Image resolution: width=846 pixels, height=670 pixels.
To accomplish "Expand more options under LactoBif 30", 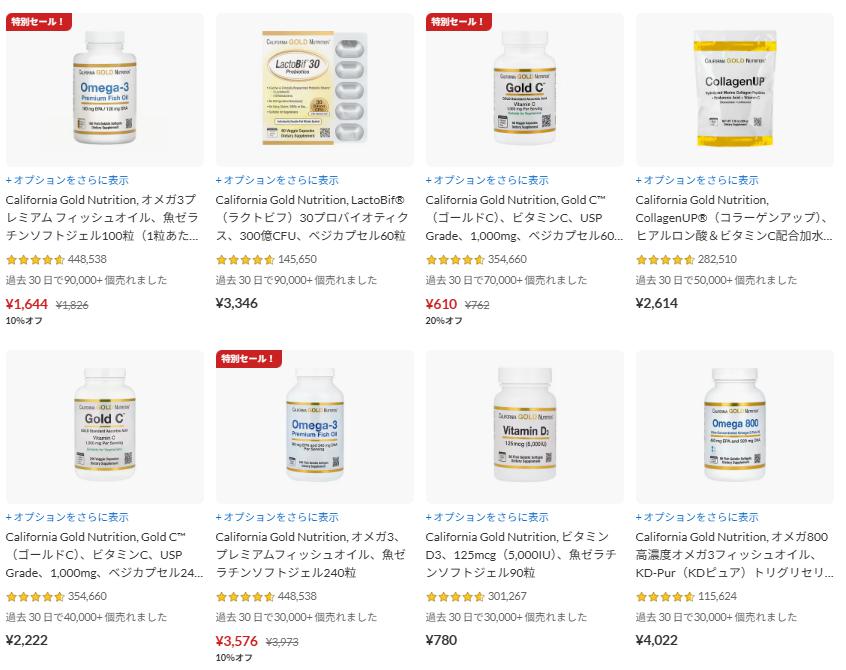I will 277,180.
